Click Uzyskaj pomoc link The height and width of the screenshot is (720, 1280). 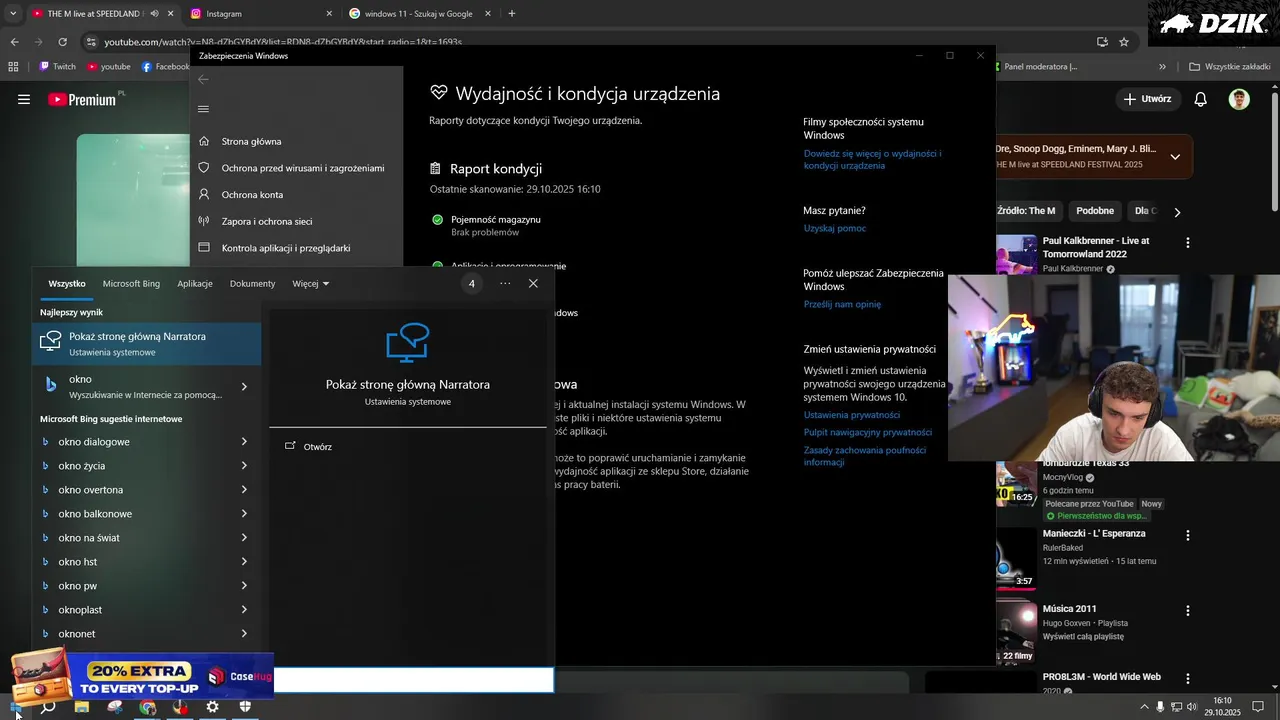tap(835, 228)
